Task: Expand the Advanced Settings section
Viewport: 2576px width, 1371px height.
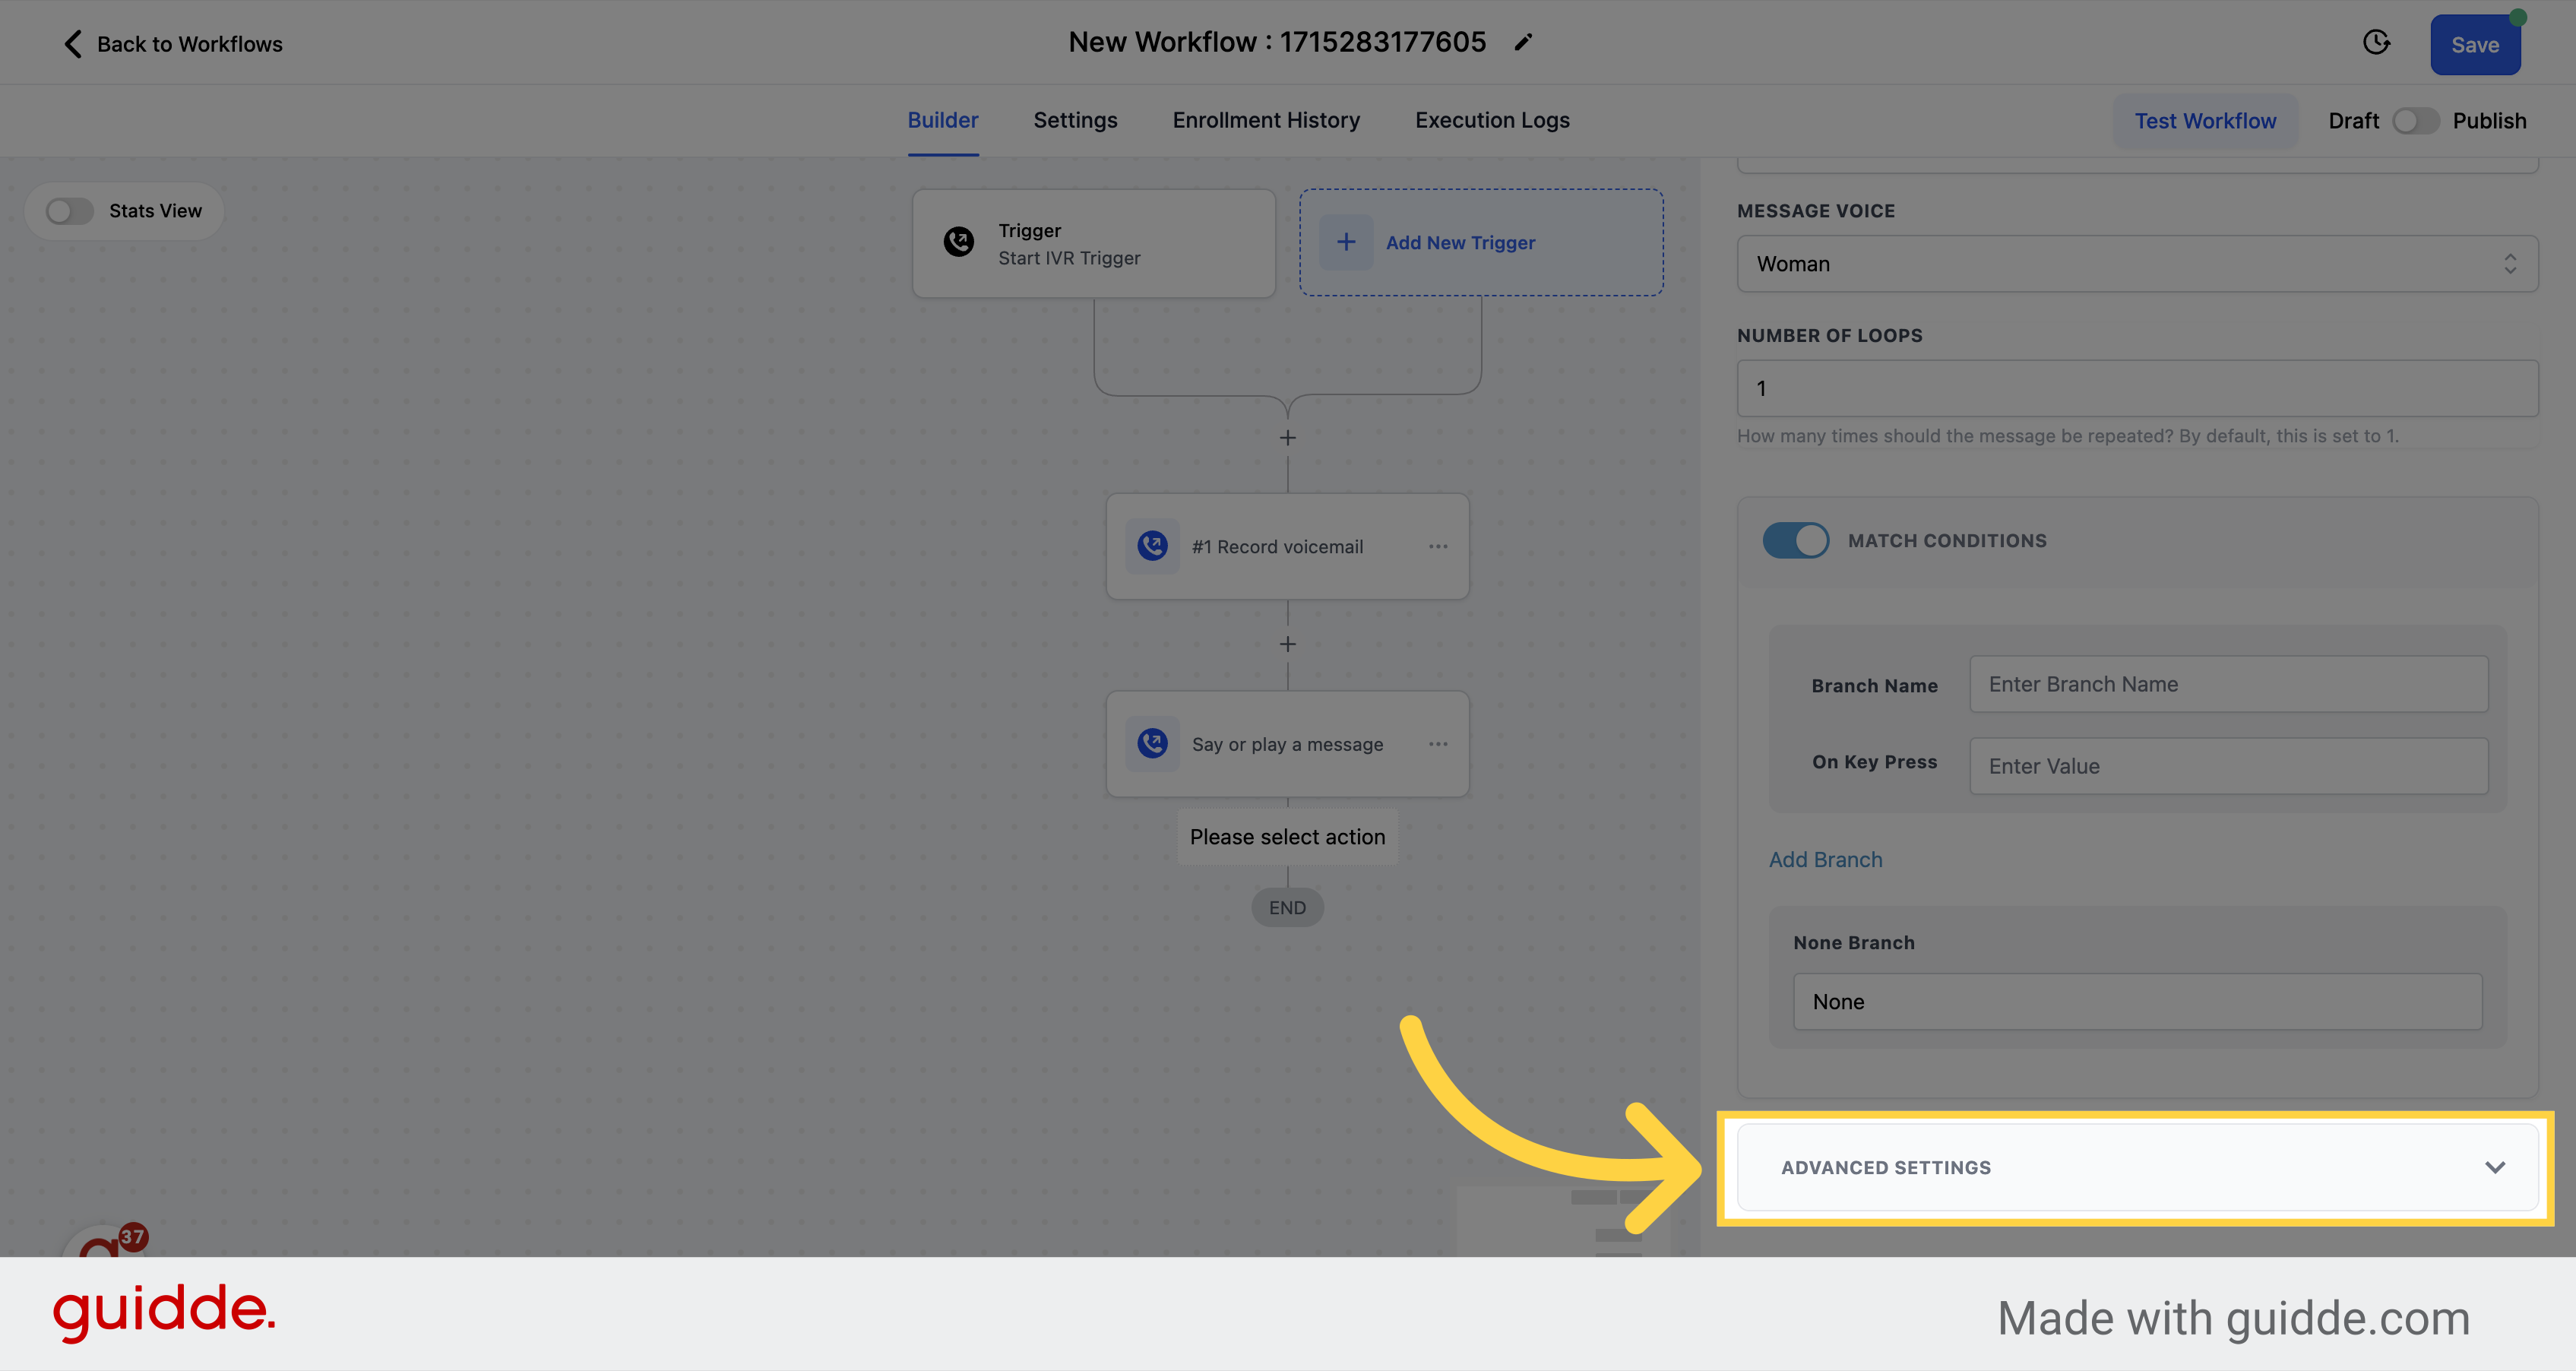Action: click(x=2137, y=1168)
